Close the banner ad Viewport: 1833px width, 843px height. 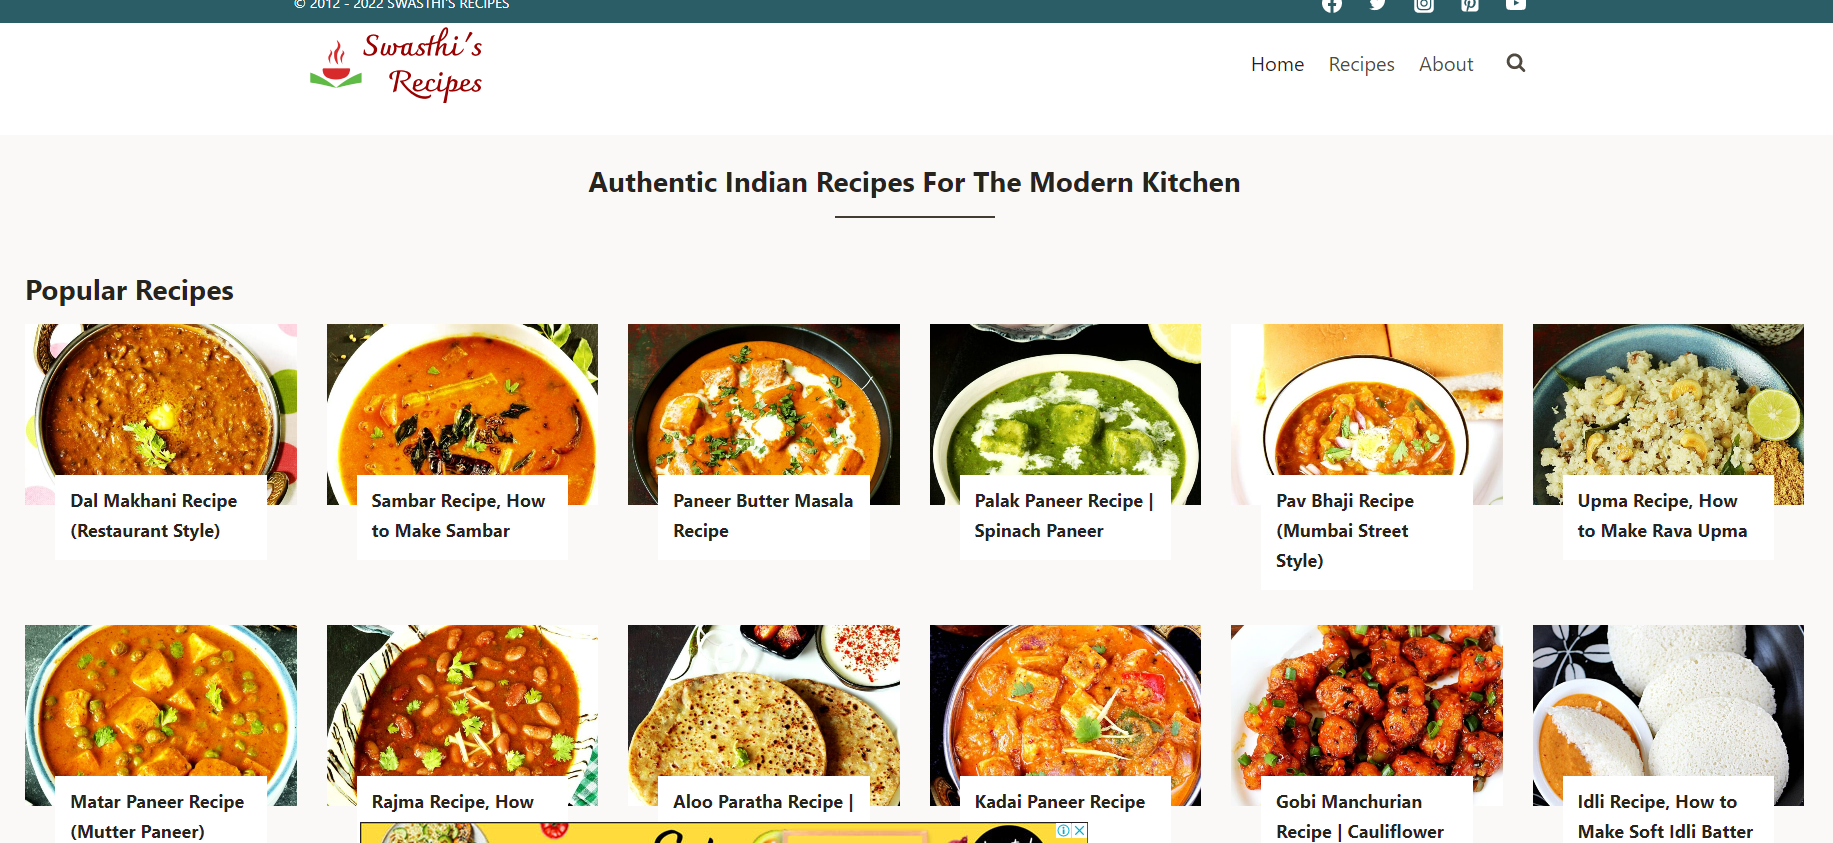[1080, 831]
